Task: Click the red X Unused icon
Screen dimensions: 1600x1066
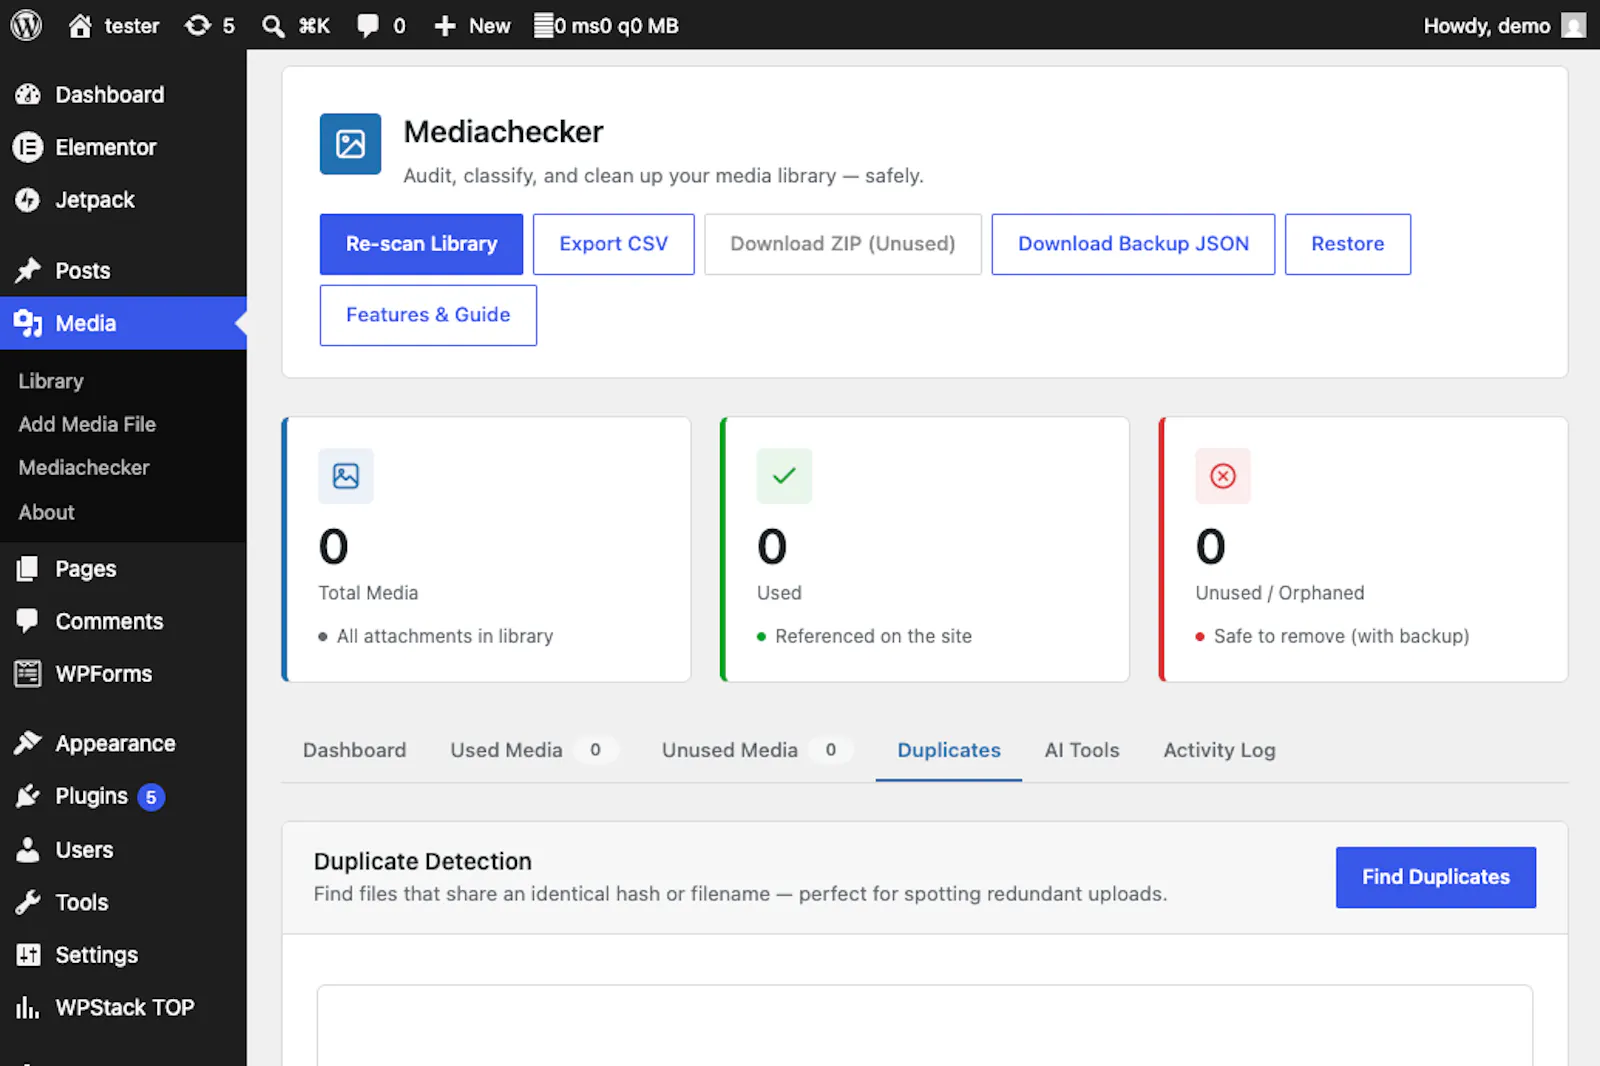Action: [1223, 476]
